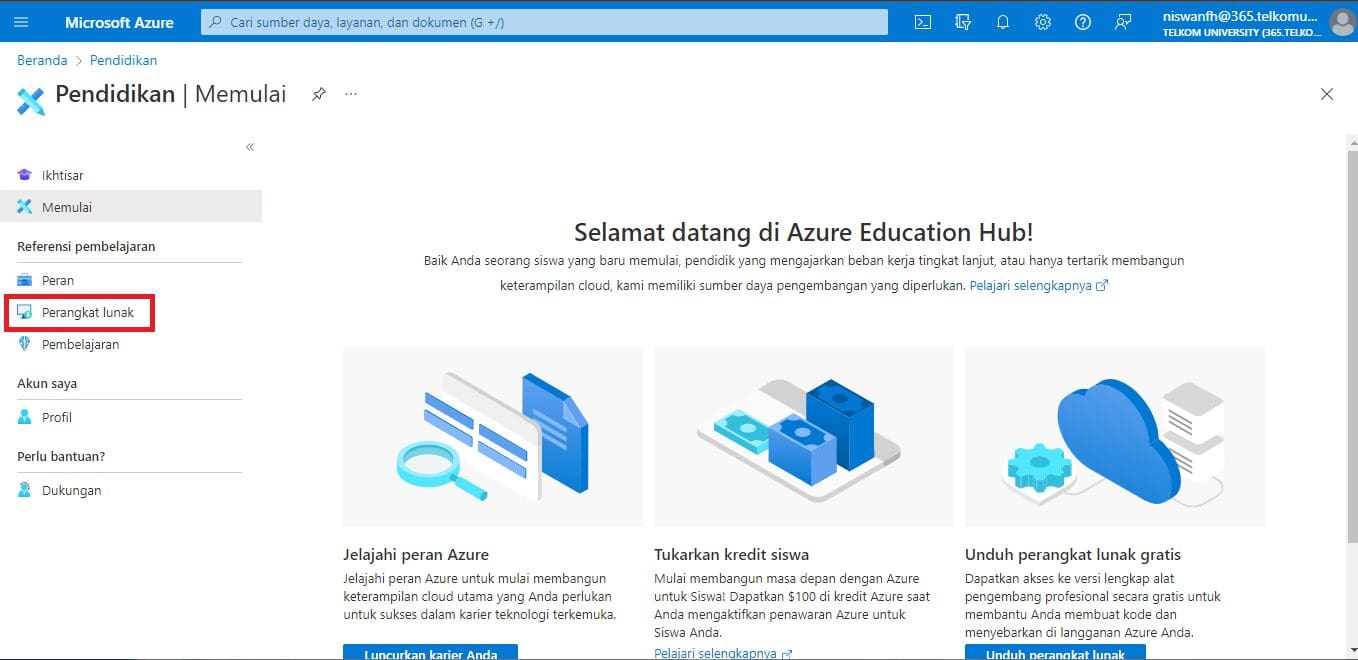The height and width of the screenshot is (660, 1358).
Task: Click the Pendidikan service logo icon
Action: point(31,100)
